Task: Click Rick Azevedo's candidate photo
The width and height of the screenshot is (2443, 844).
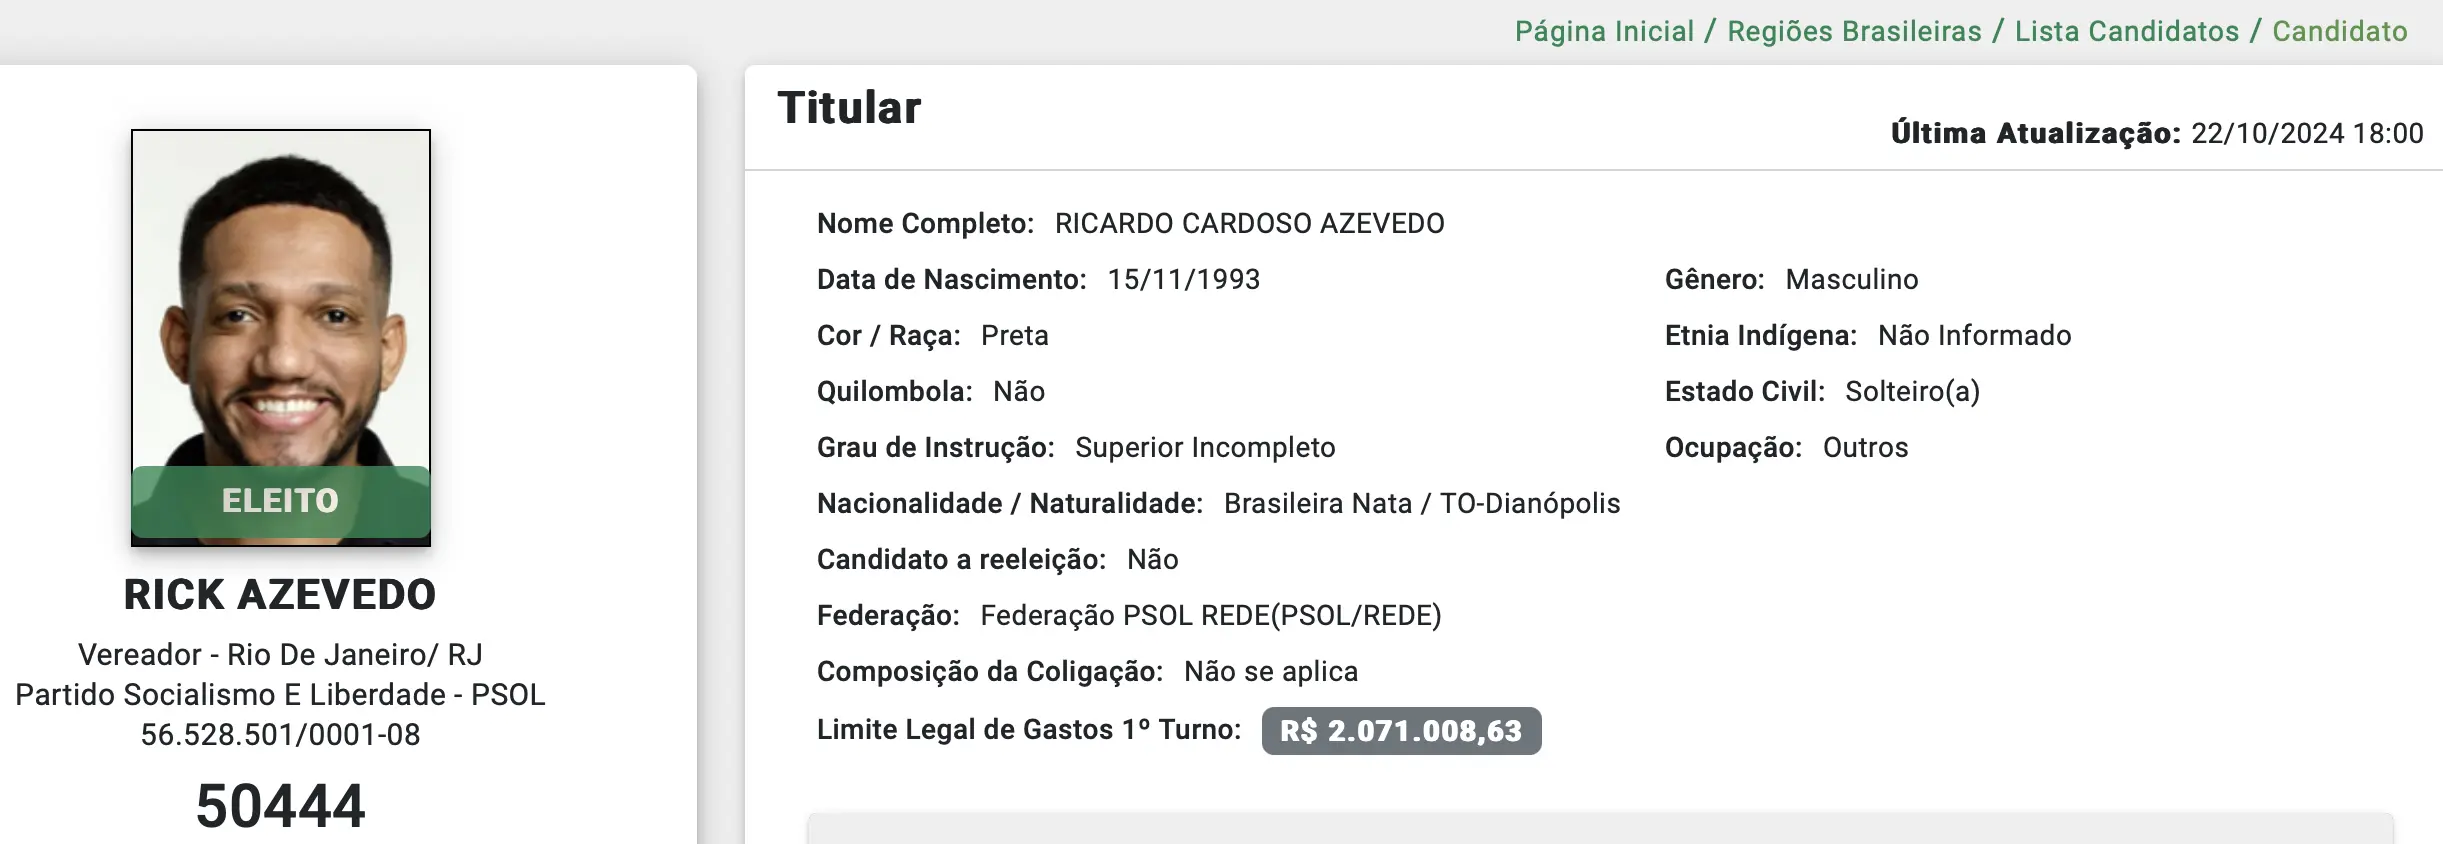Action: [281, 300]
